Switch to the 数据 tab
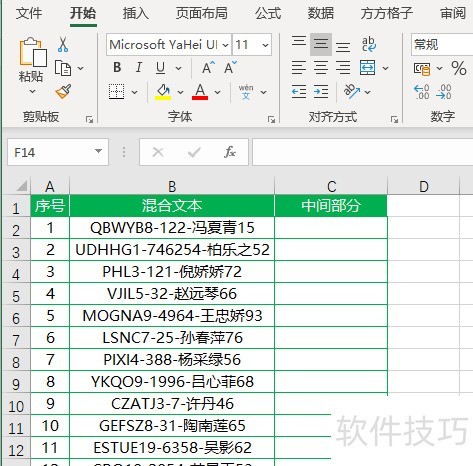This screenshot has height=466, width=473. (x=320, y=13)
